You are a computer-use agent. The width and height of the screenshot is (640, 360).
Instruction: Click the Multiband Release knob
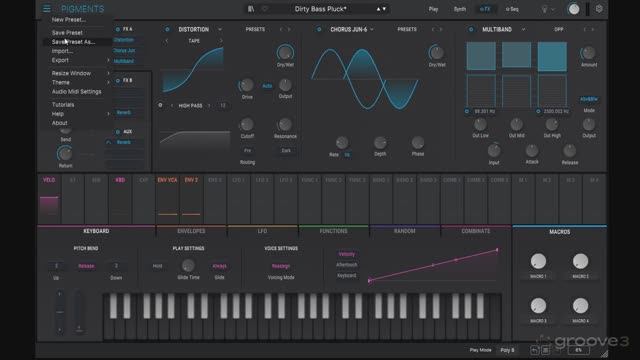point(569,151)
